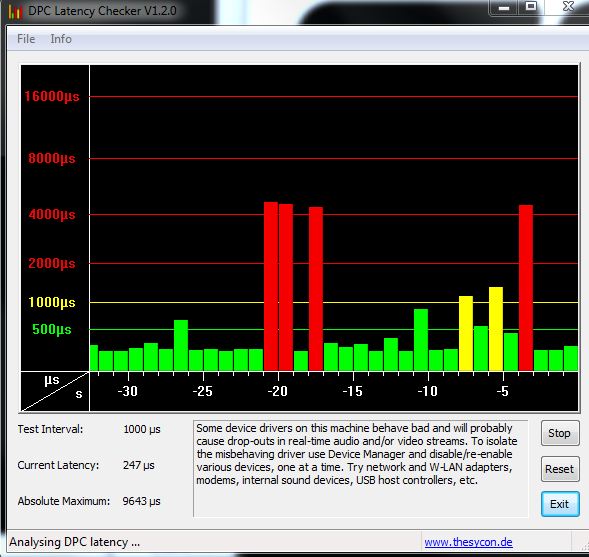The width and height of the screenshot is (589, 557).
Task: Click the Reset button
Action: click(x=560, y=469)
